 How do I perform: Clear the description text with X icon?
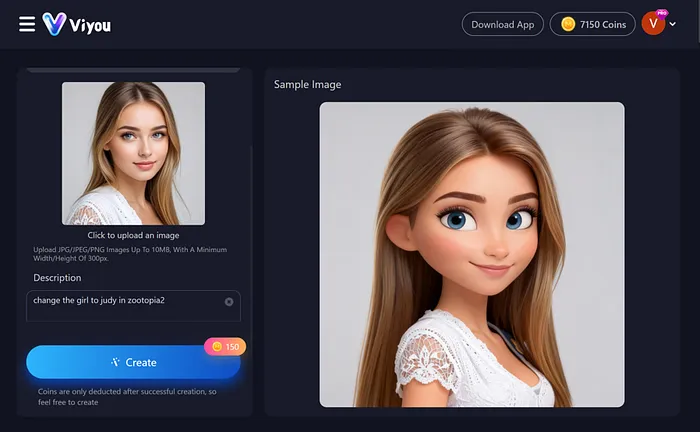click(229, 301)
